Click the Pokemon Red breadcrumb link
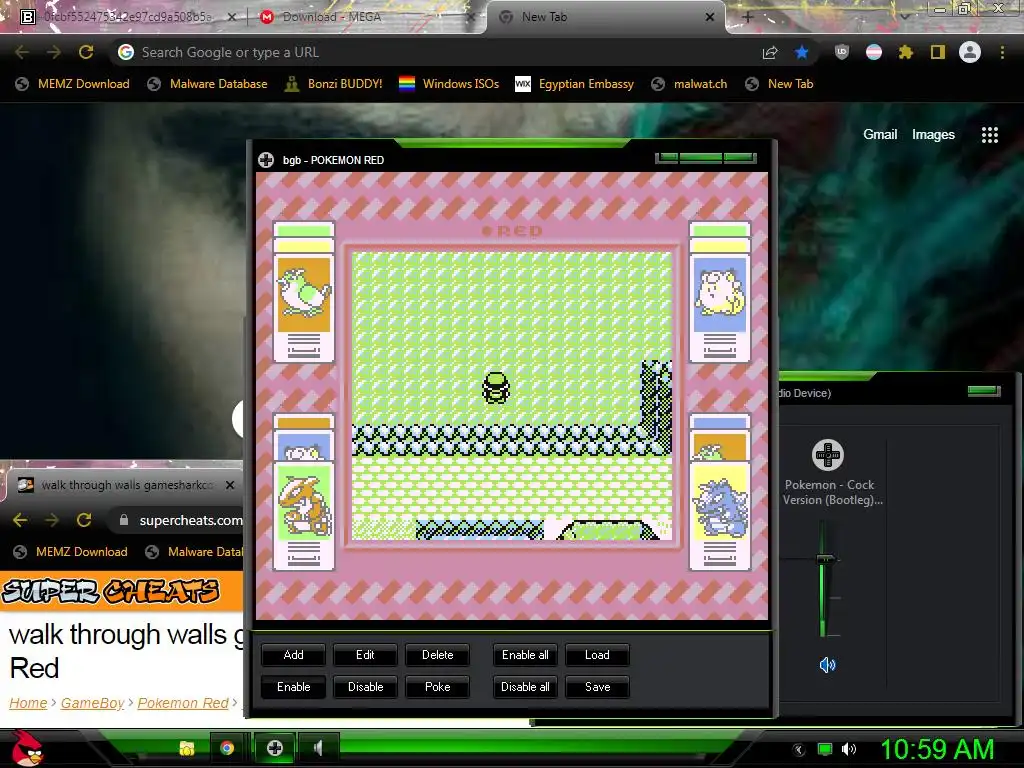This screenshot has width=1024, height=768. pyautogui.click(x=183, y=703)
